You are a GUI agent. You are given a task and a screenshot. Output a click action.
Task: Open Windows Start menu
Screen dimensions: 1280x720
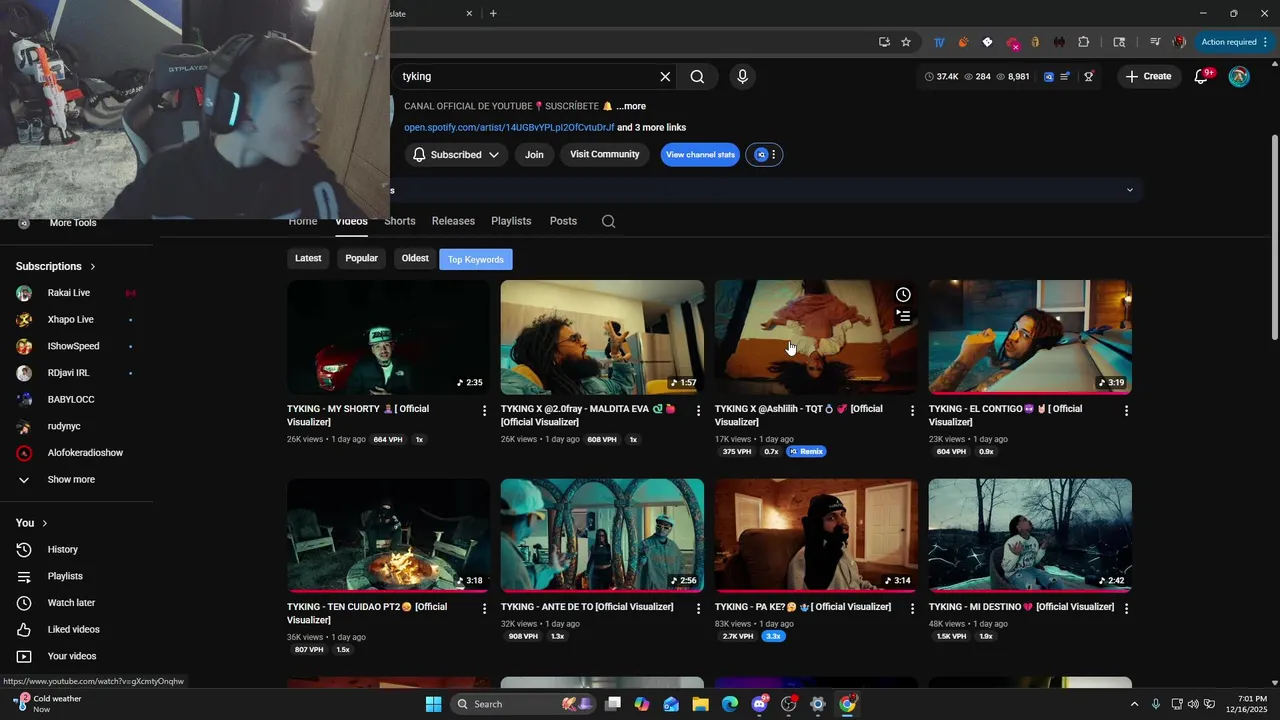[x=433, y=704]
